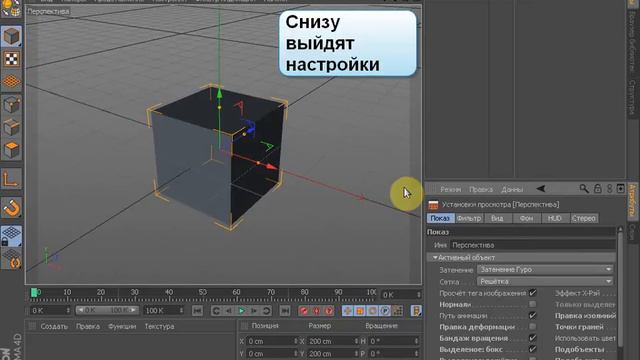Viewport: 640px width, 360px height.
Task: Open the Данные menu in Attributes
Action: pyautogui.click(x=512, y=189)
